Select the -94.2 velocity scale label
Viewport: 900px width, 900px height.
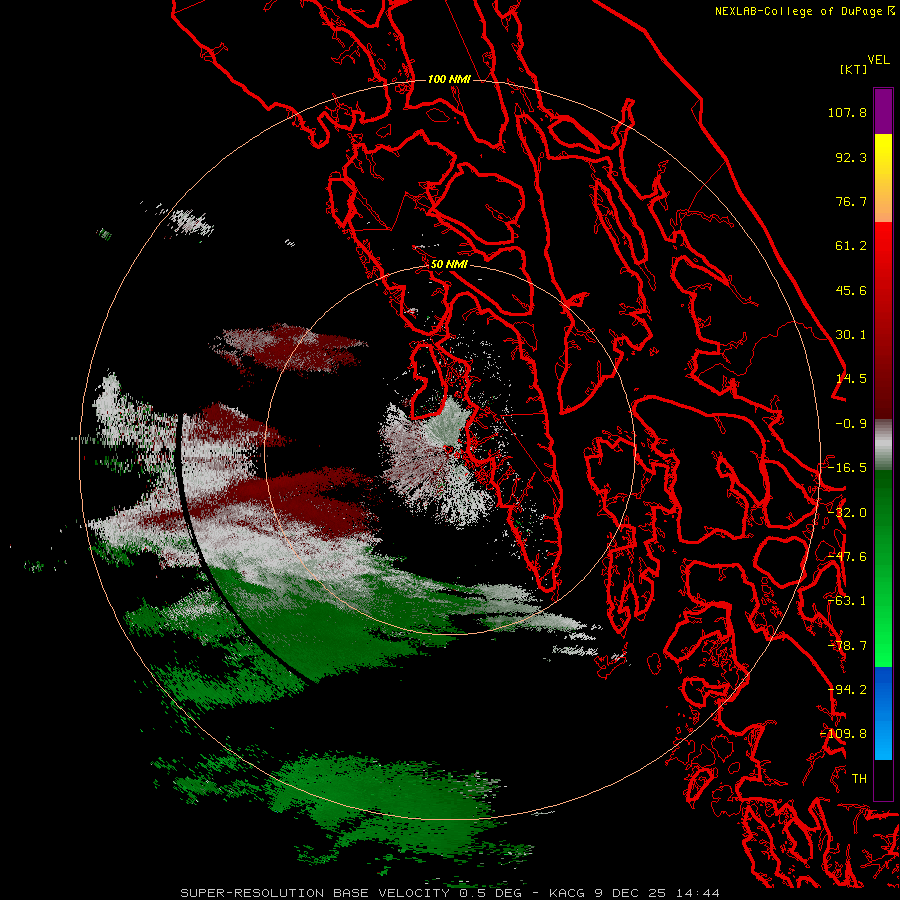[x=847, y=690]
